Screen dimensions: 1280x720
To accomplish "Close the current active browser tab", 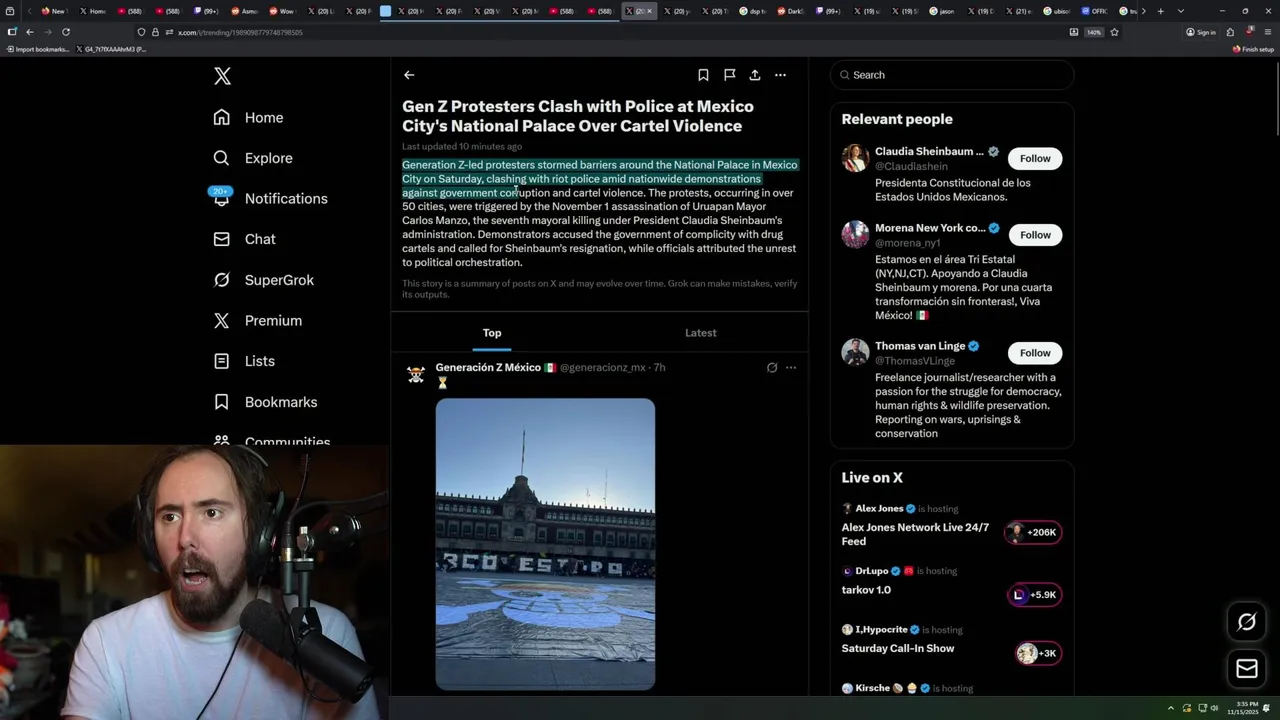I will (649, 11).
